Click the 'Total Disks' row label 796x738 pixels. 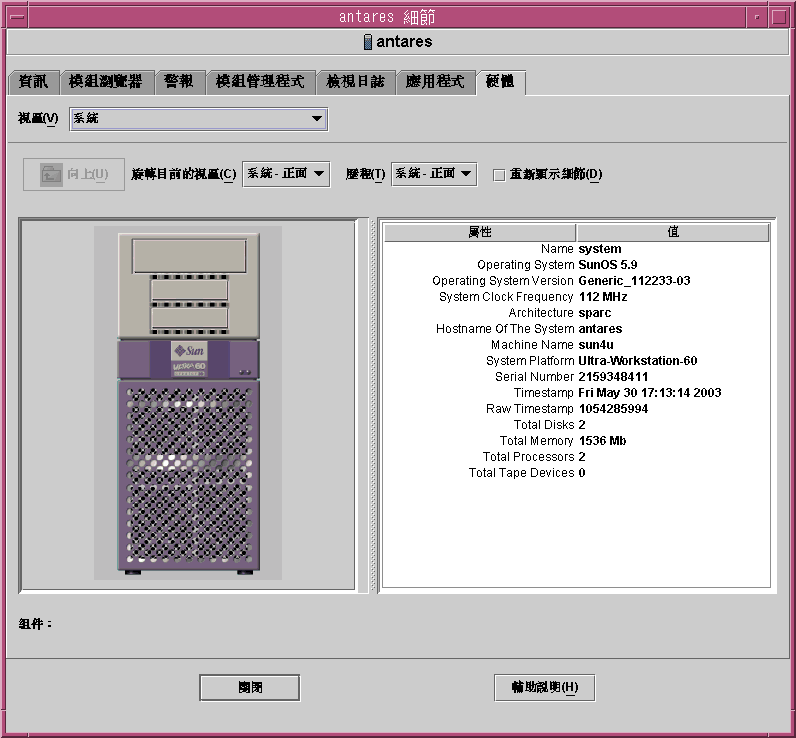[x=544, y=424]
